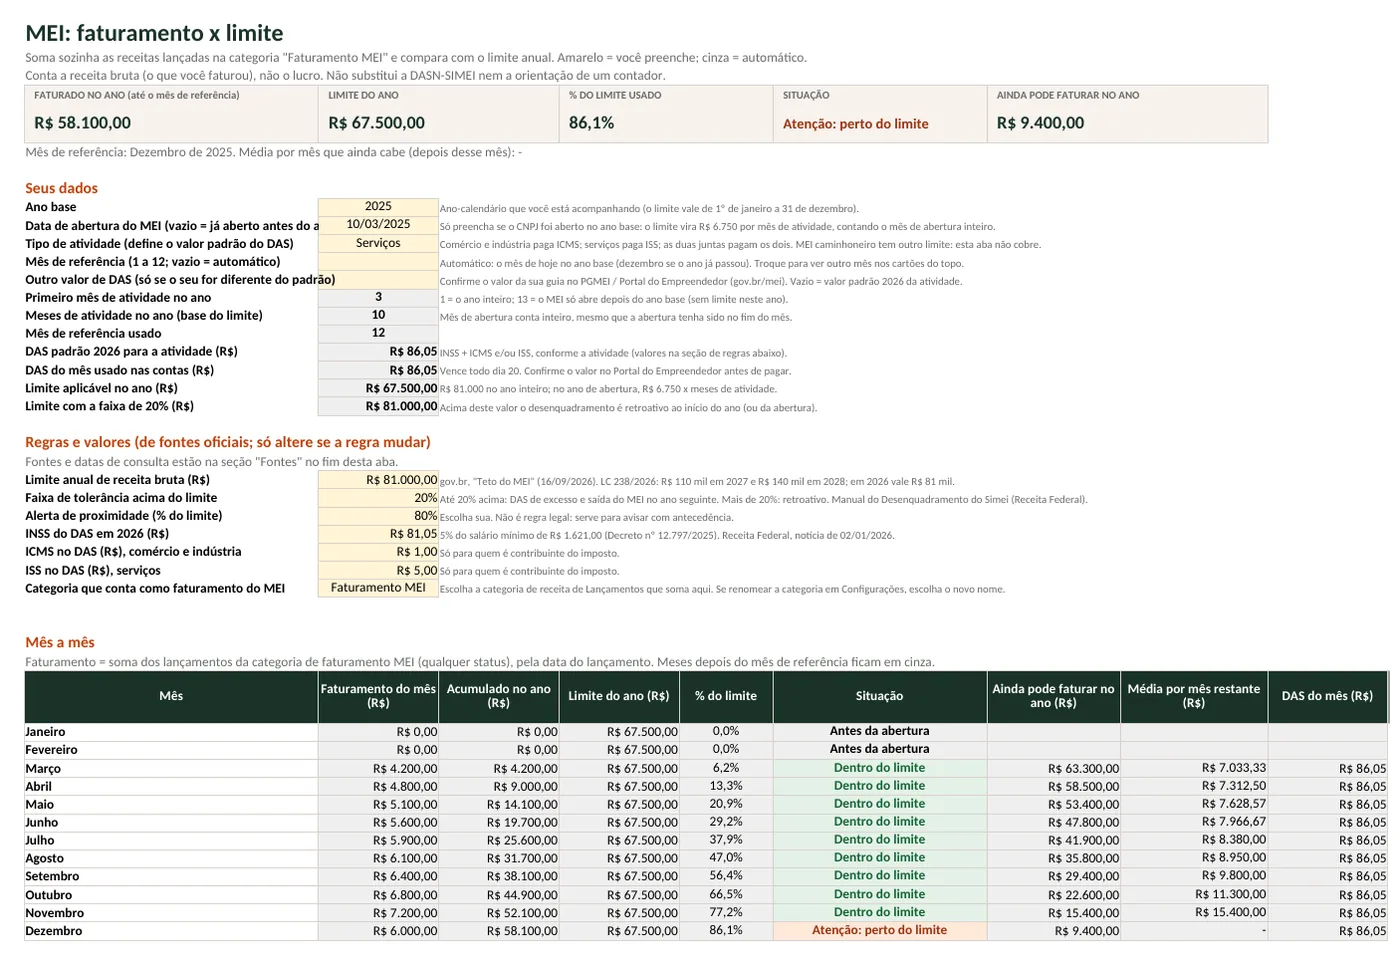This screenshot has width=1400, height=965.
Task: Edit the Alerta de proximidade 80% cell
Action: pos(378,516)
